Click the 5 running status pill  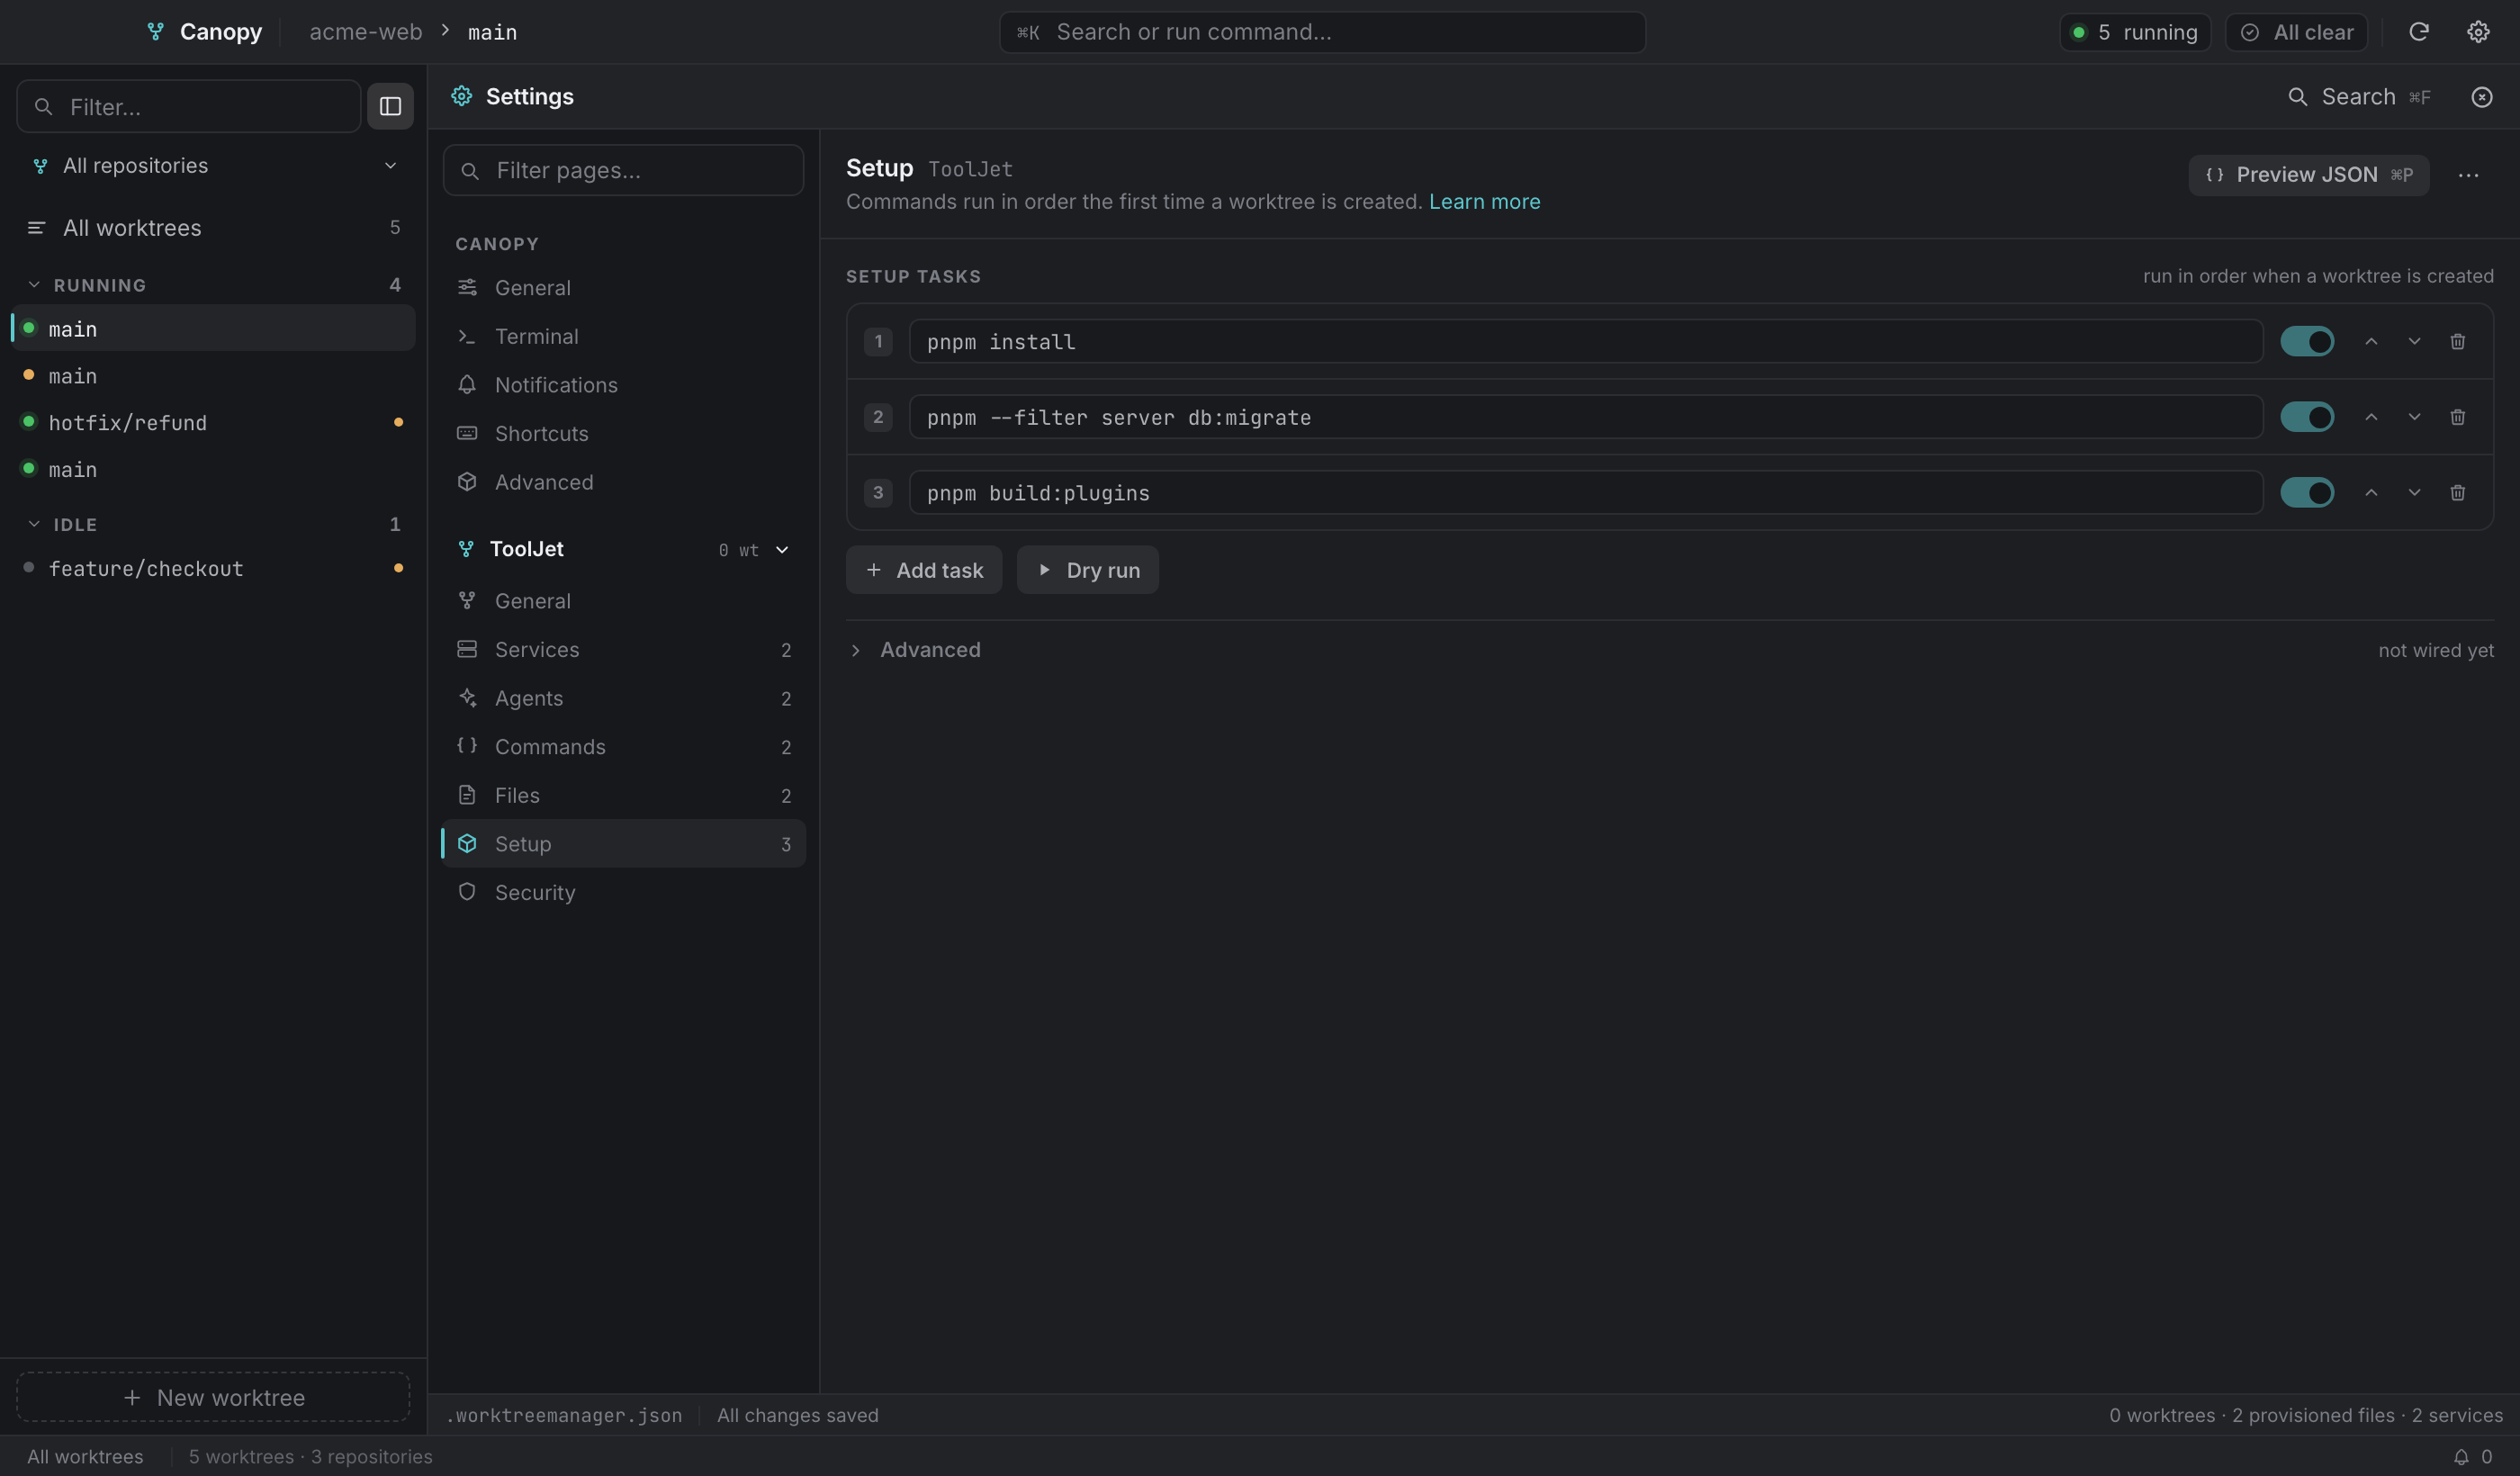[x=2135, y=32]
